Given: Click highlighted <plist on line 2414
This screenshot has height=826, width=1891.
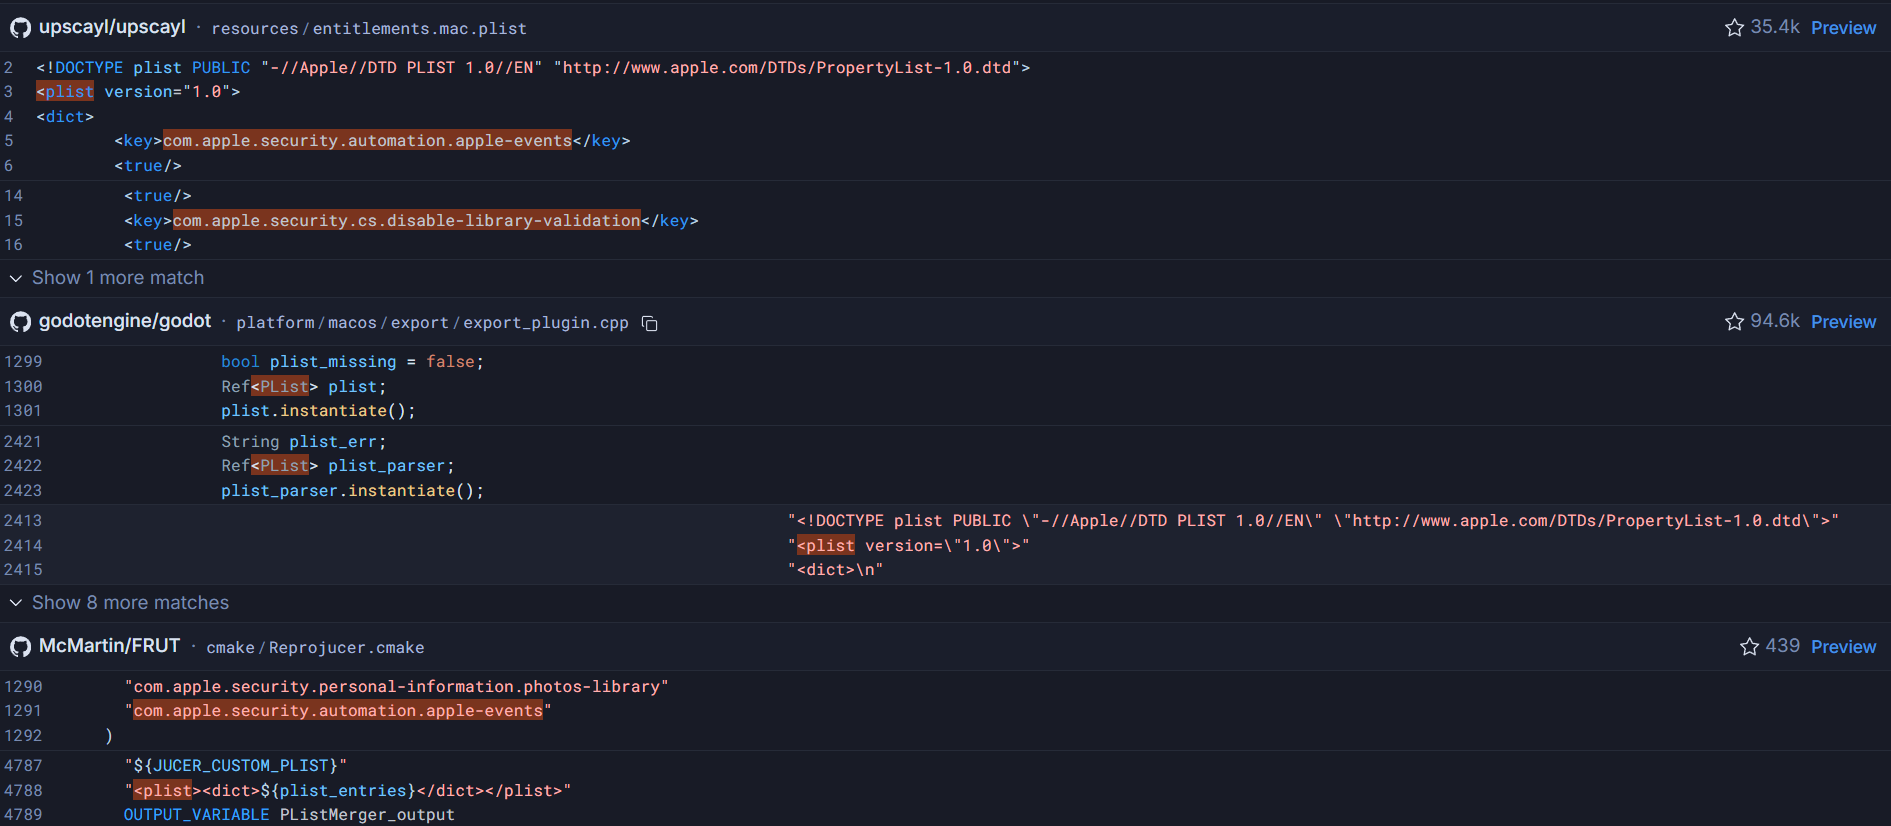Looking at the screenshot, I should (825, 546).
